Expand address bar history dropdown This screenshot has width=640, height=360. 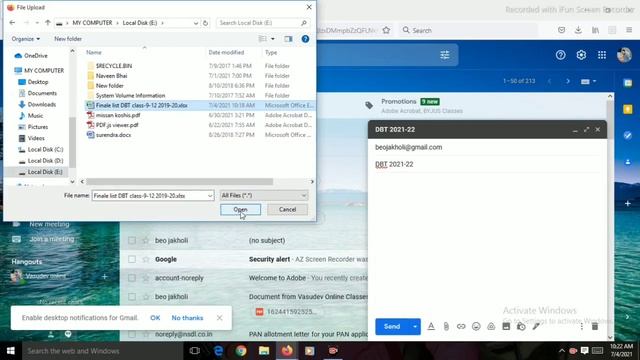point(196,23)
